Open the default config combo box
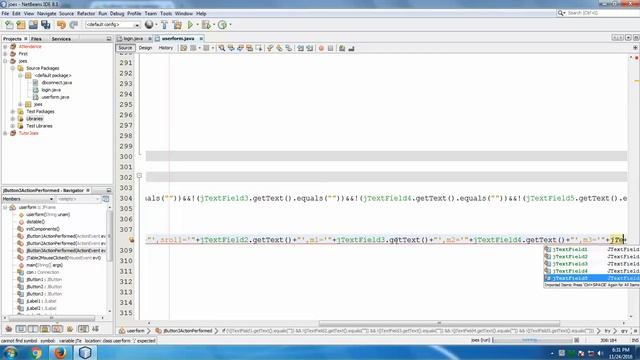640x360 pixels. click(x=112, y=25)
